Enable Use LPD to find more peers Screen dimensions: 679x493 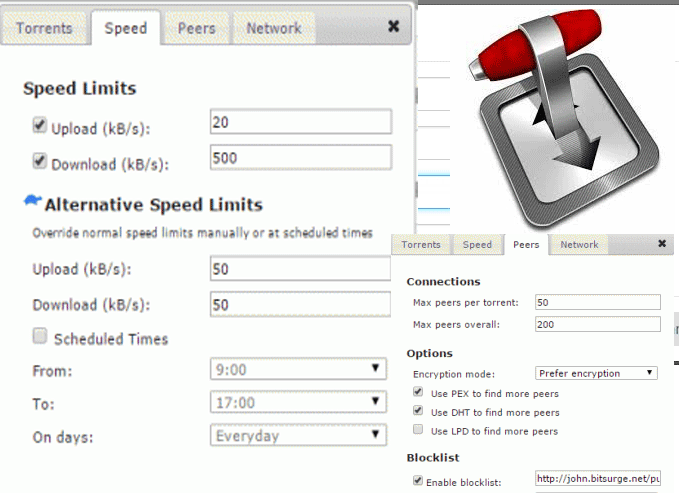tap(419, 430)
